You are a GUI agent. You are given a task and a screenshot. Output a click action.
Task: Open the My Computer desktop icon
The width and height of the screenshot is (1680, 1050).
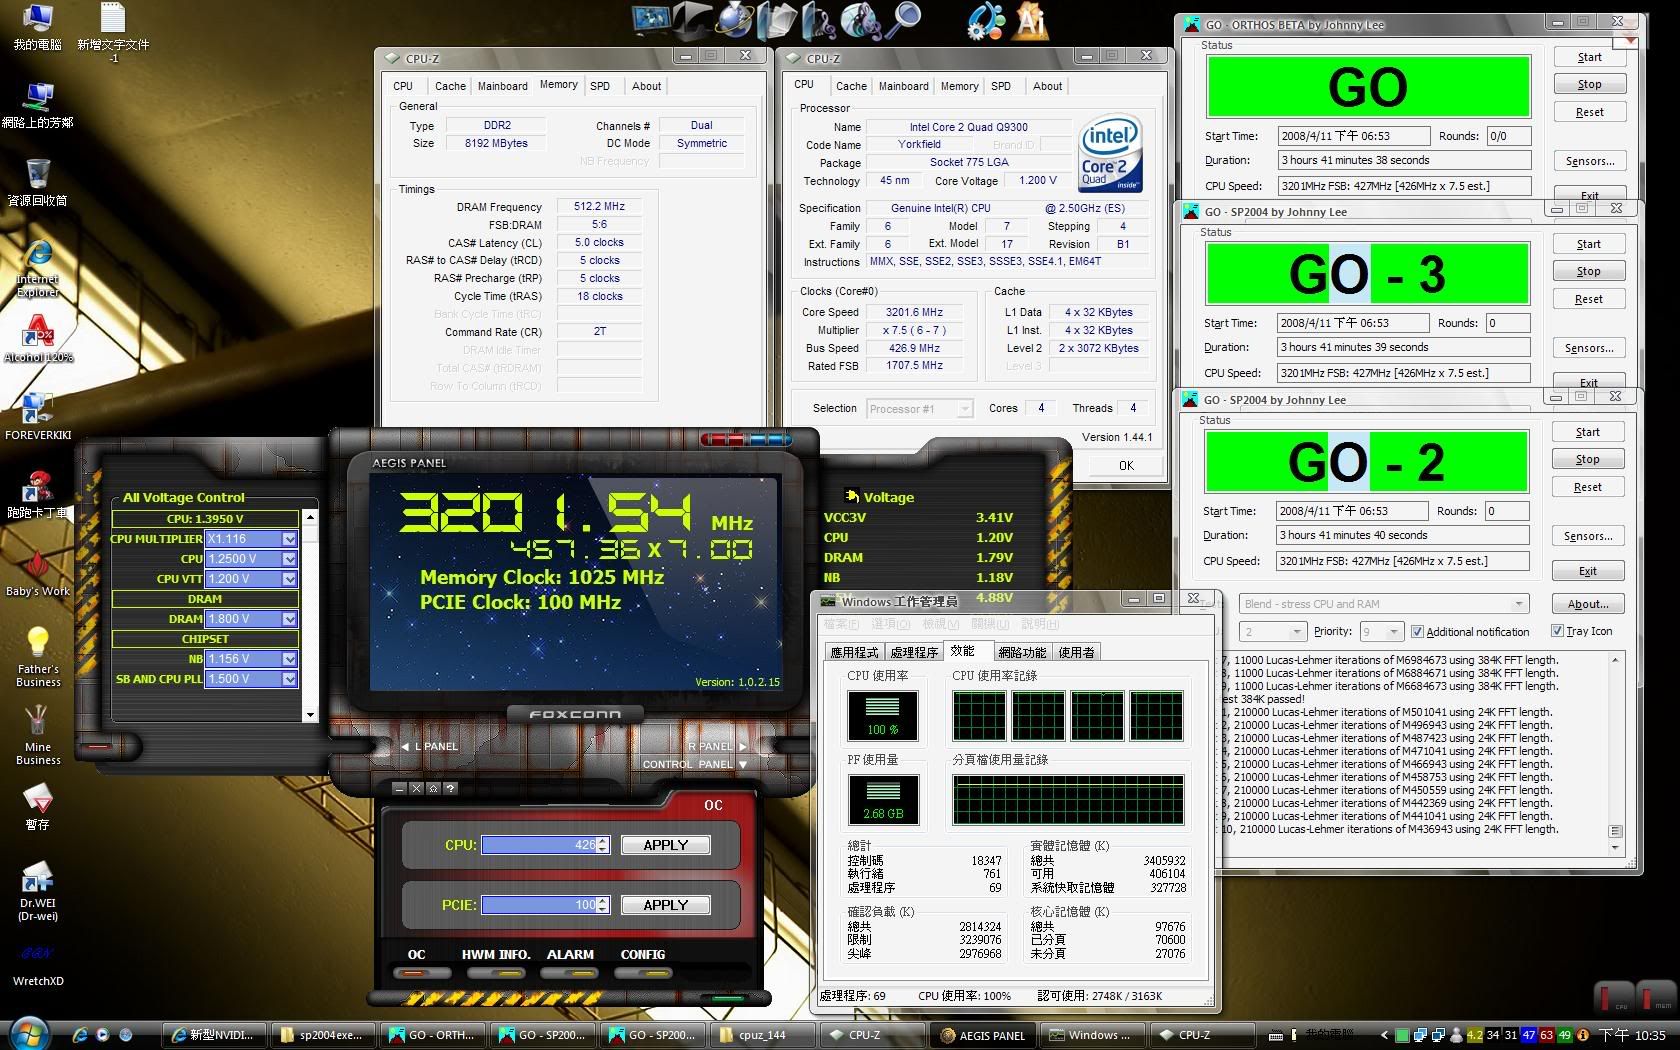coord(37,27)
